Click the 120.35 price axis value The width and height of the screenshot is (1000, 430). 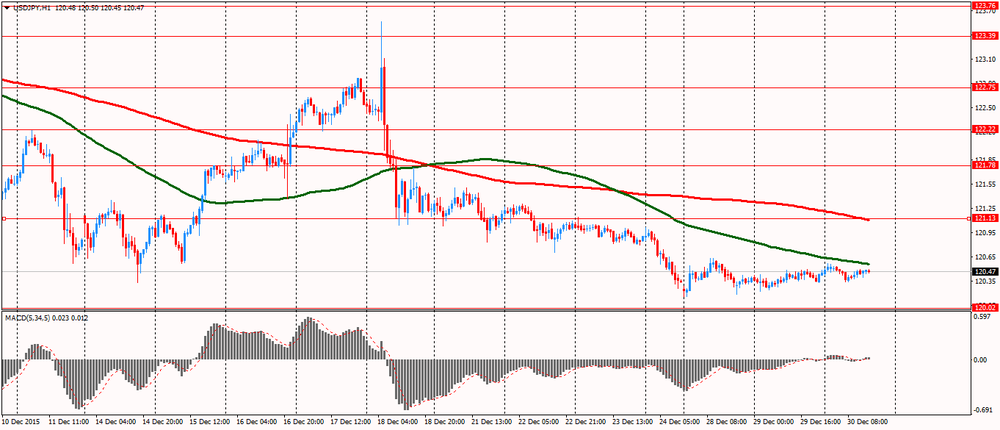point(983,281)
